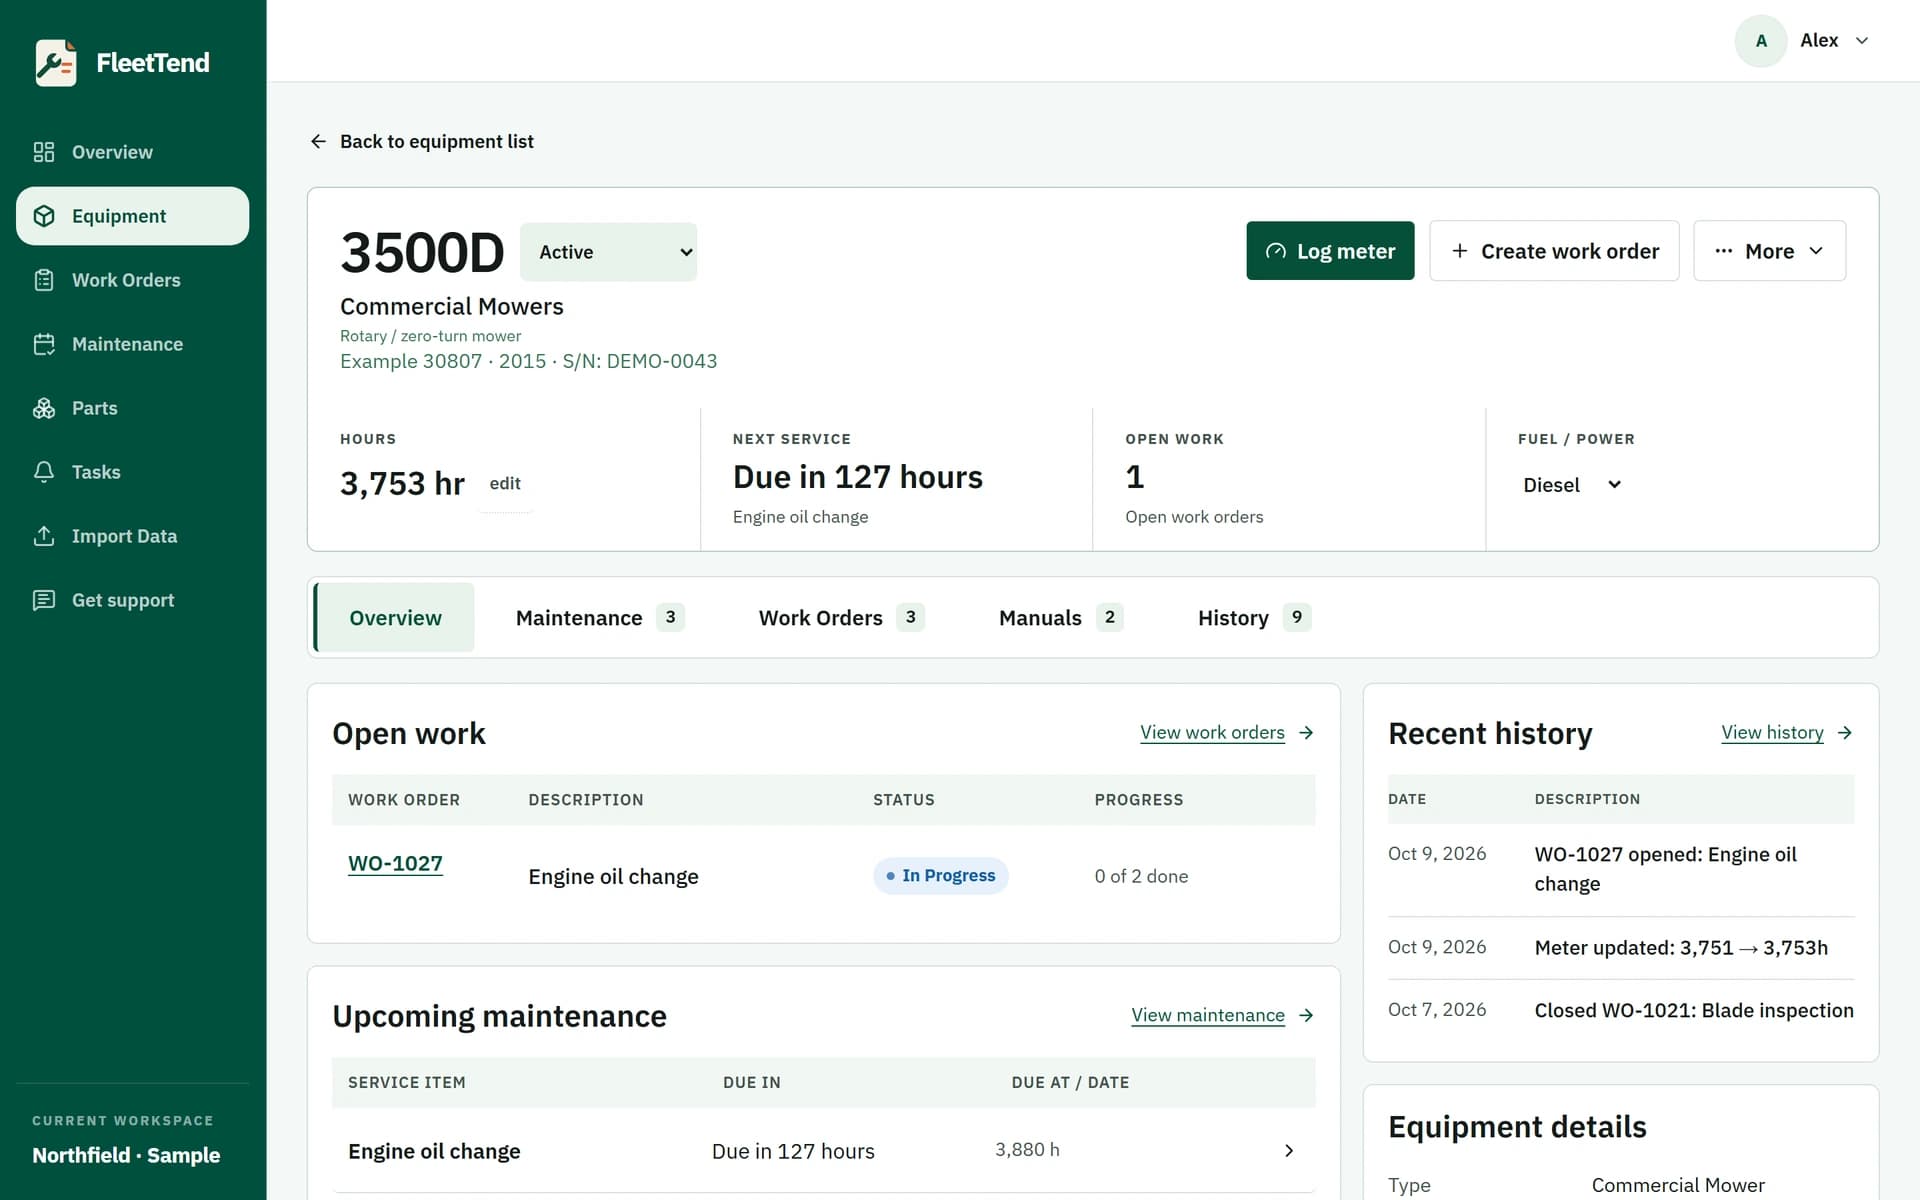
Task: Click the View work orders link
Action: [x=1212, y=733]
